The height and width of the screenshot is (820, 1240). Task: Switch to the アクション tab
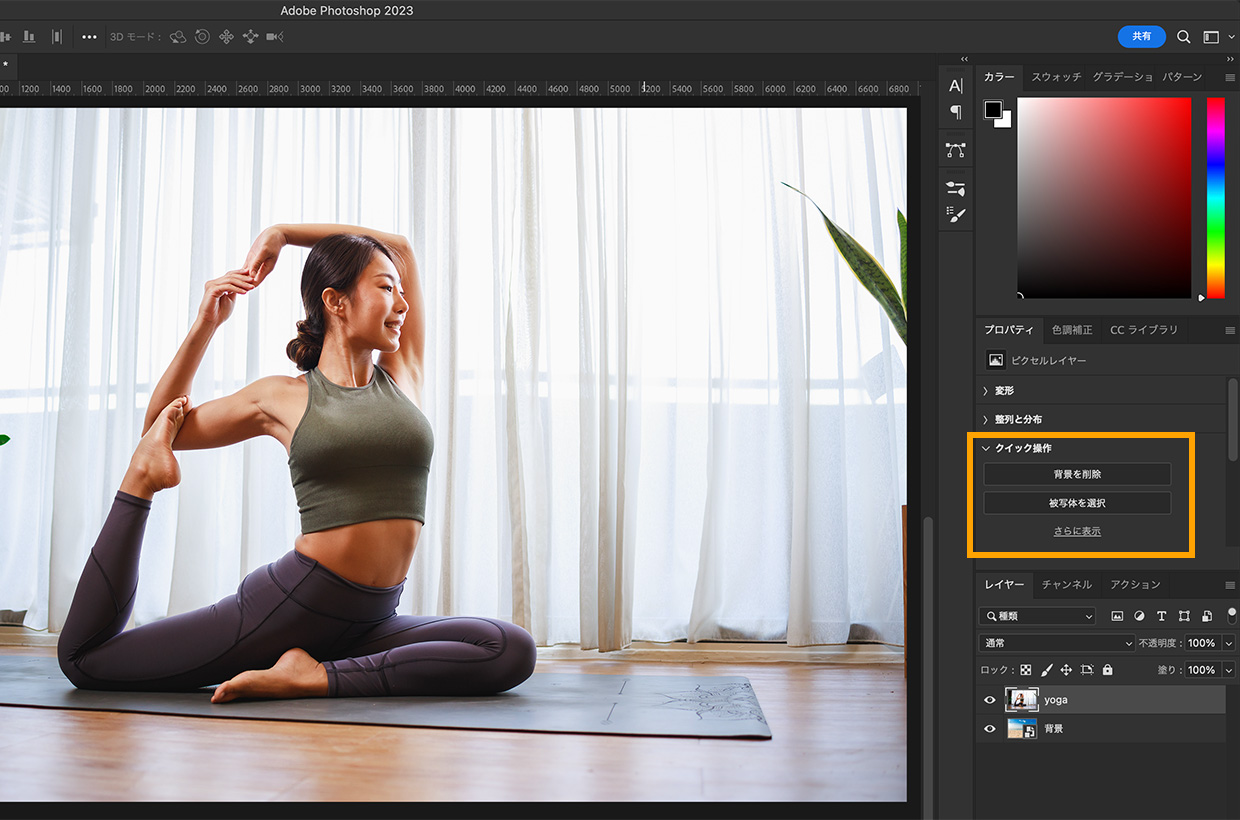[1135, 585]
